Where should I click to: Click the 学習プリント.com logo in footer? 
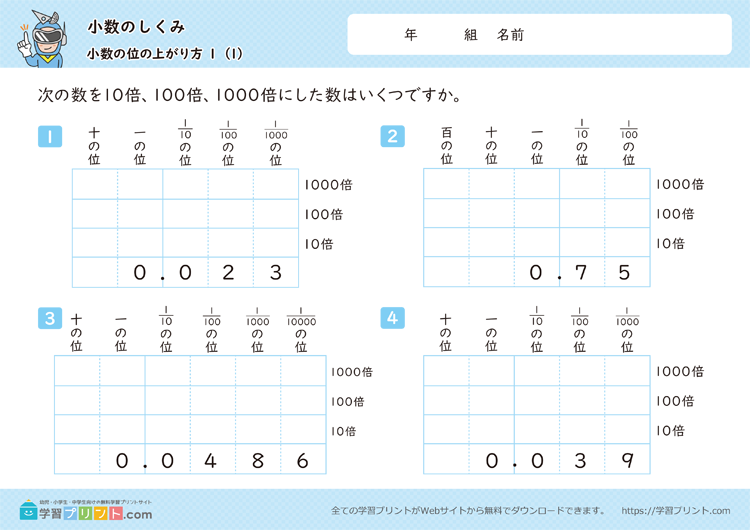[x=86, y=511]
